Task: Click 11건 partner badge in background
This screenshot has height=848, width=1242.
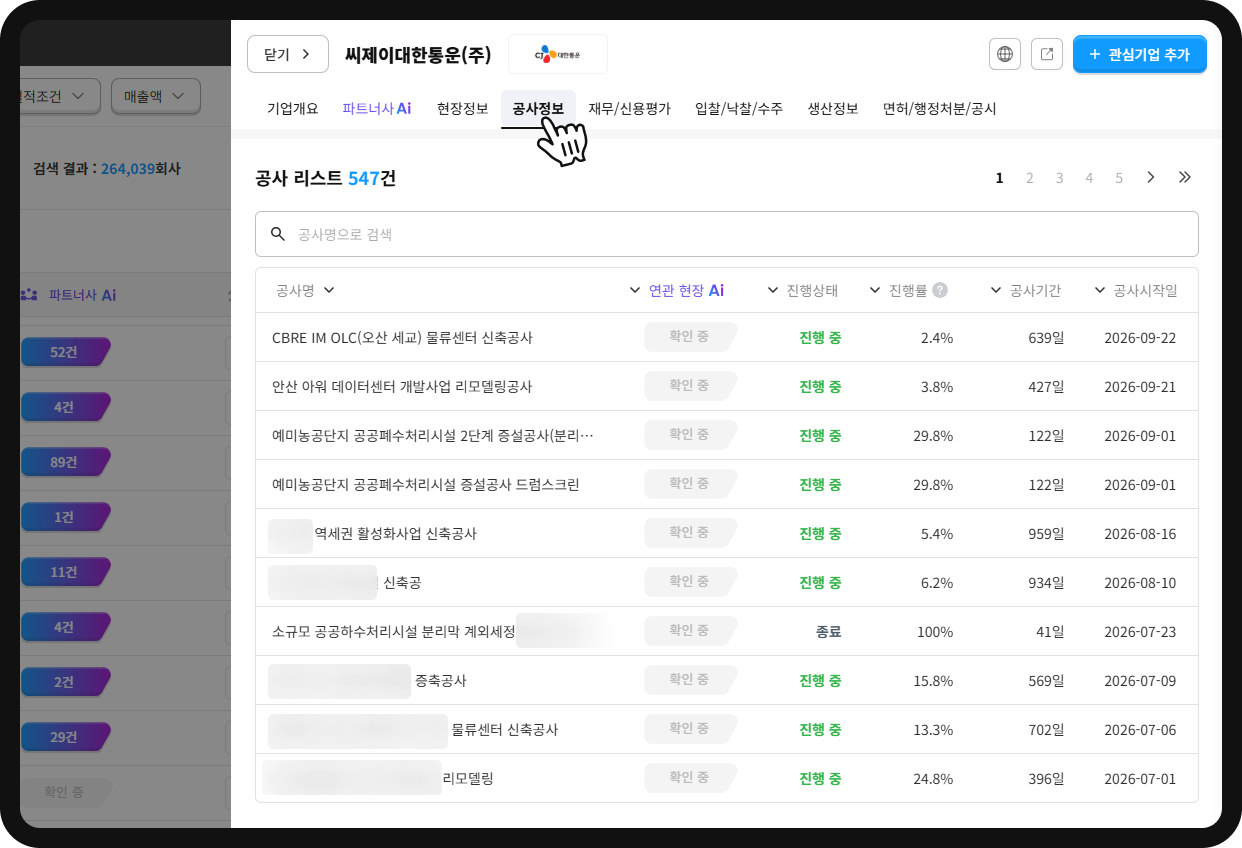Action: pos(64,572)
